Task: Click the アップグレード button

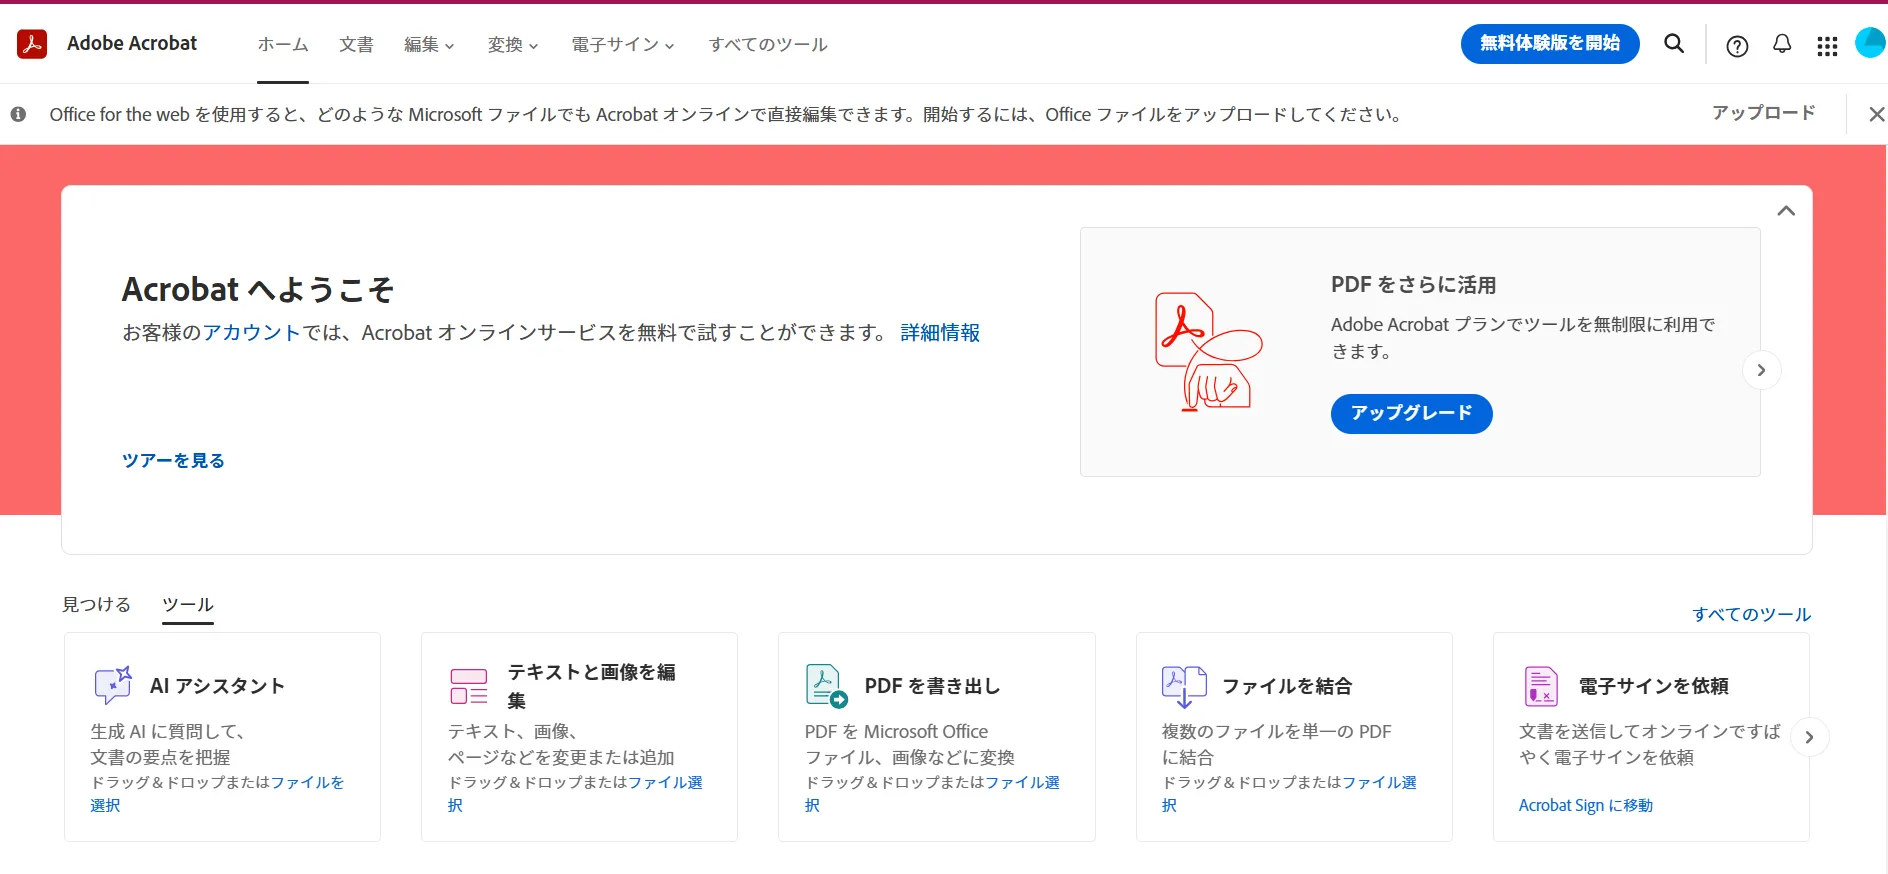Action: [x=1411, y=413]
